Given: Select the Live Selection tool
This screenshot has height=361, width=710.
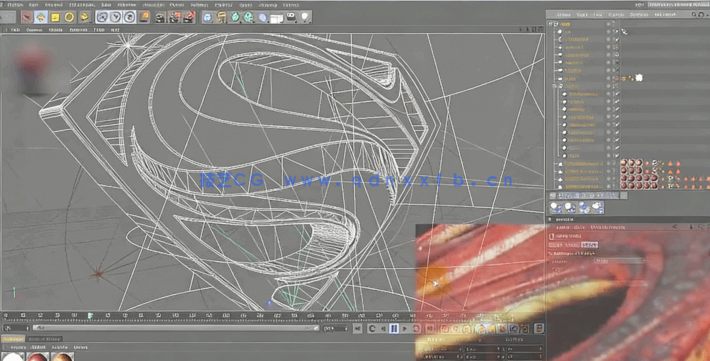Looking at the screenshot, I should pos(27,17).
